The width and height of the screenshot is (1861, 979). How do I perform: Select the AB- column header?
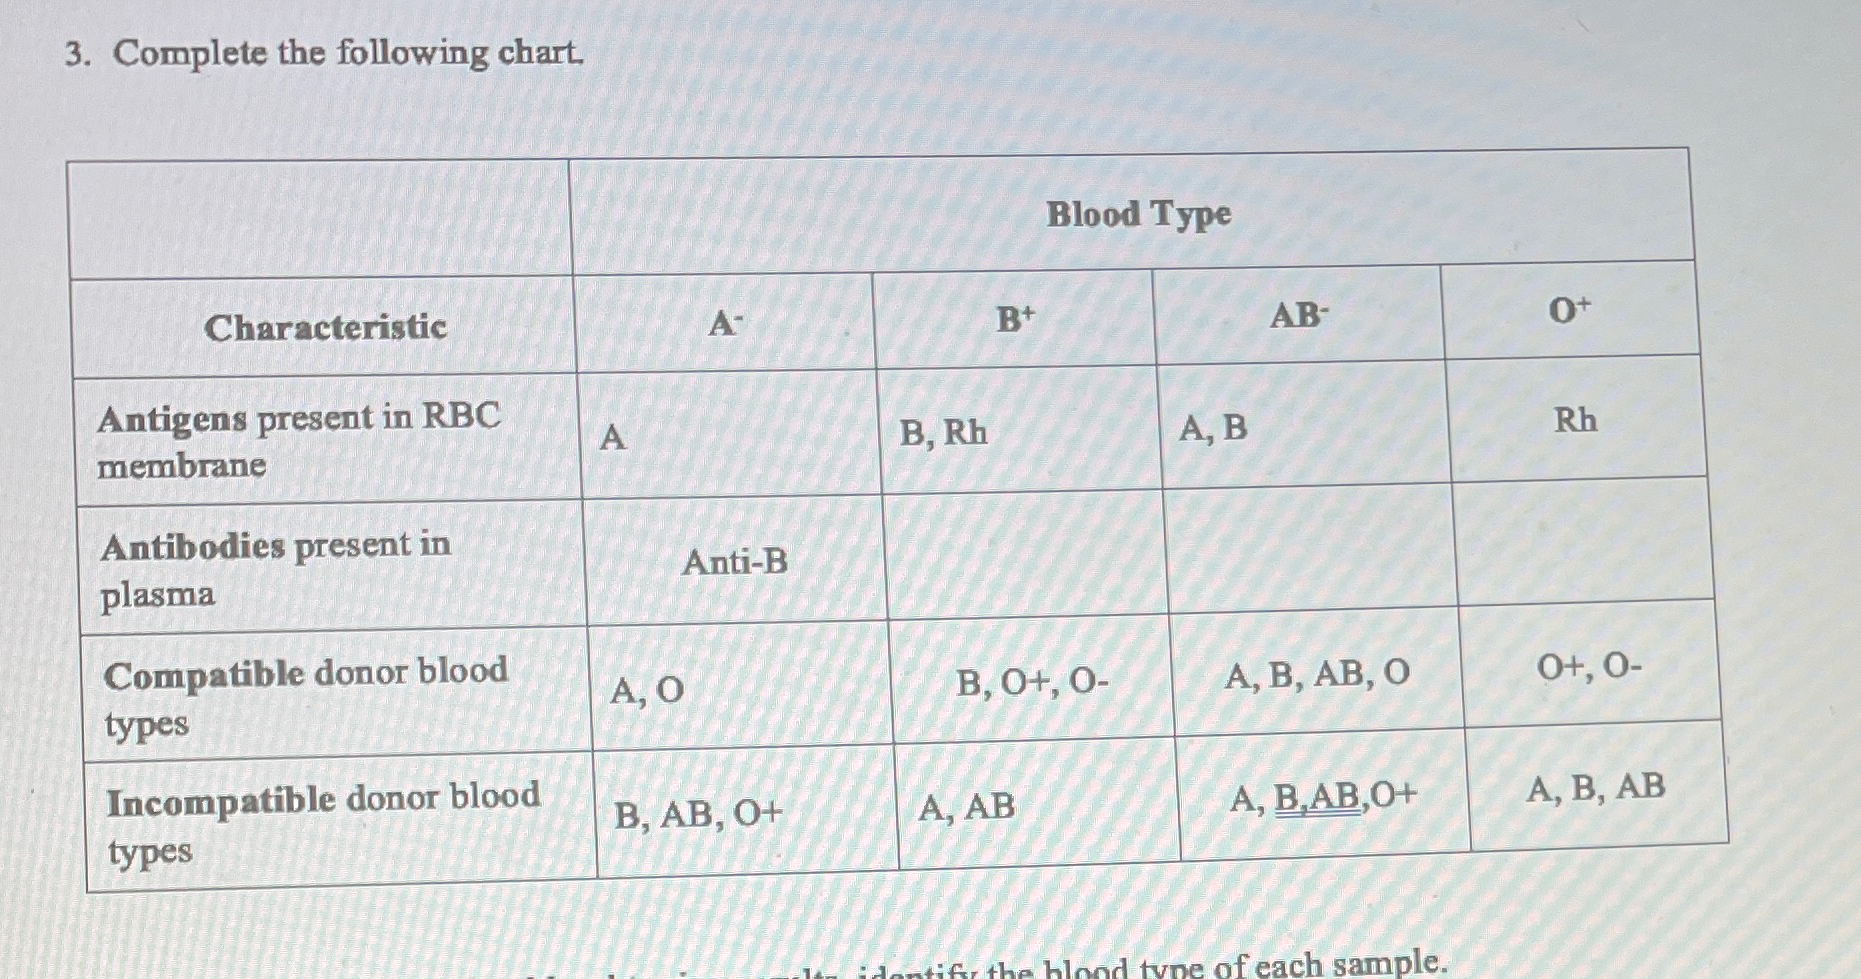(x=1299, y=314)
